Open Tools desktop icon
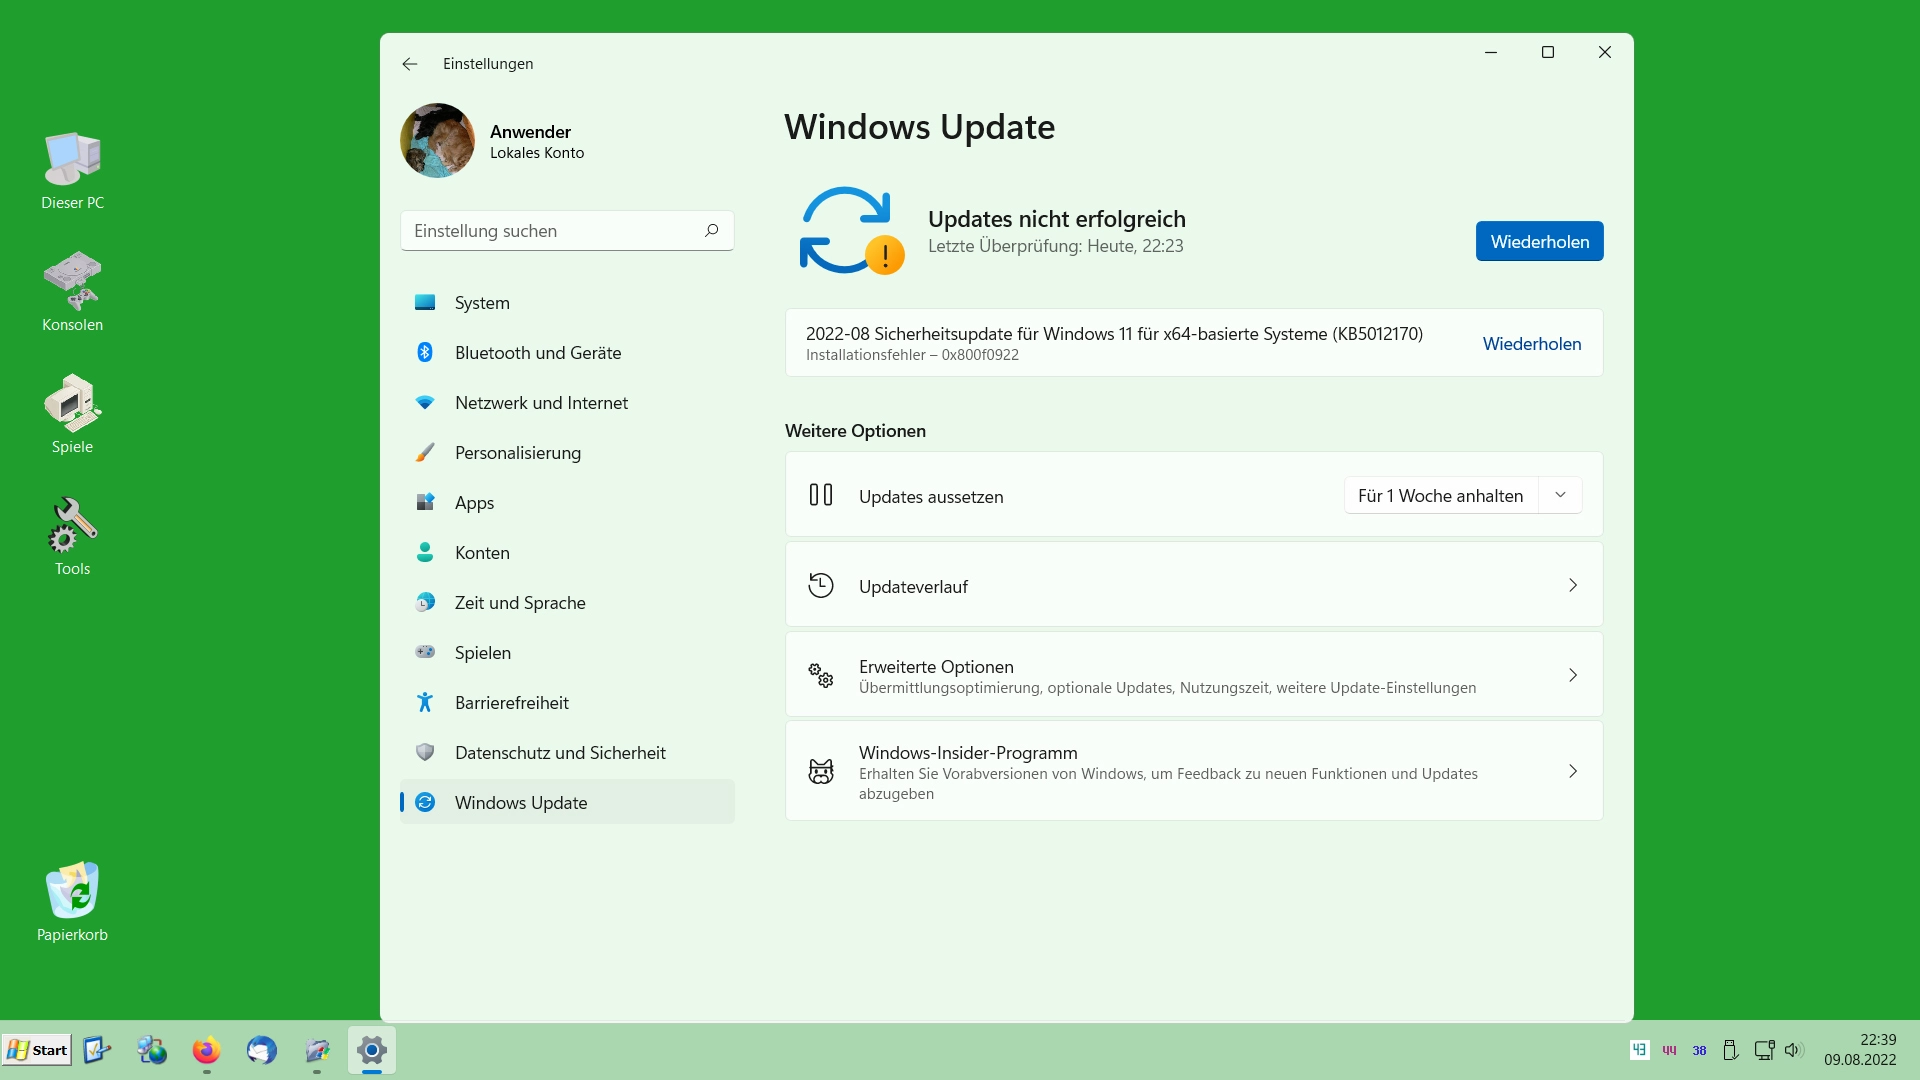1920x1080 pixels. pyautogui.click(x=72, y=537)
